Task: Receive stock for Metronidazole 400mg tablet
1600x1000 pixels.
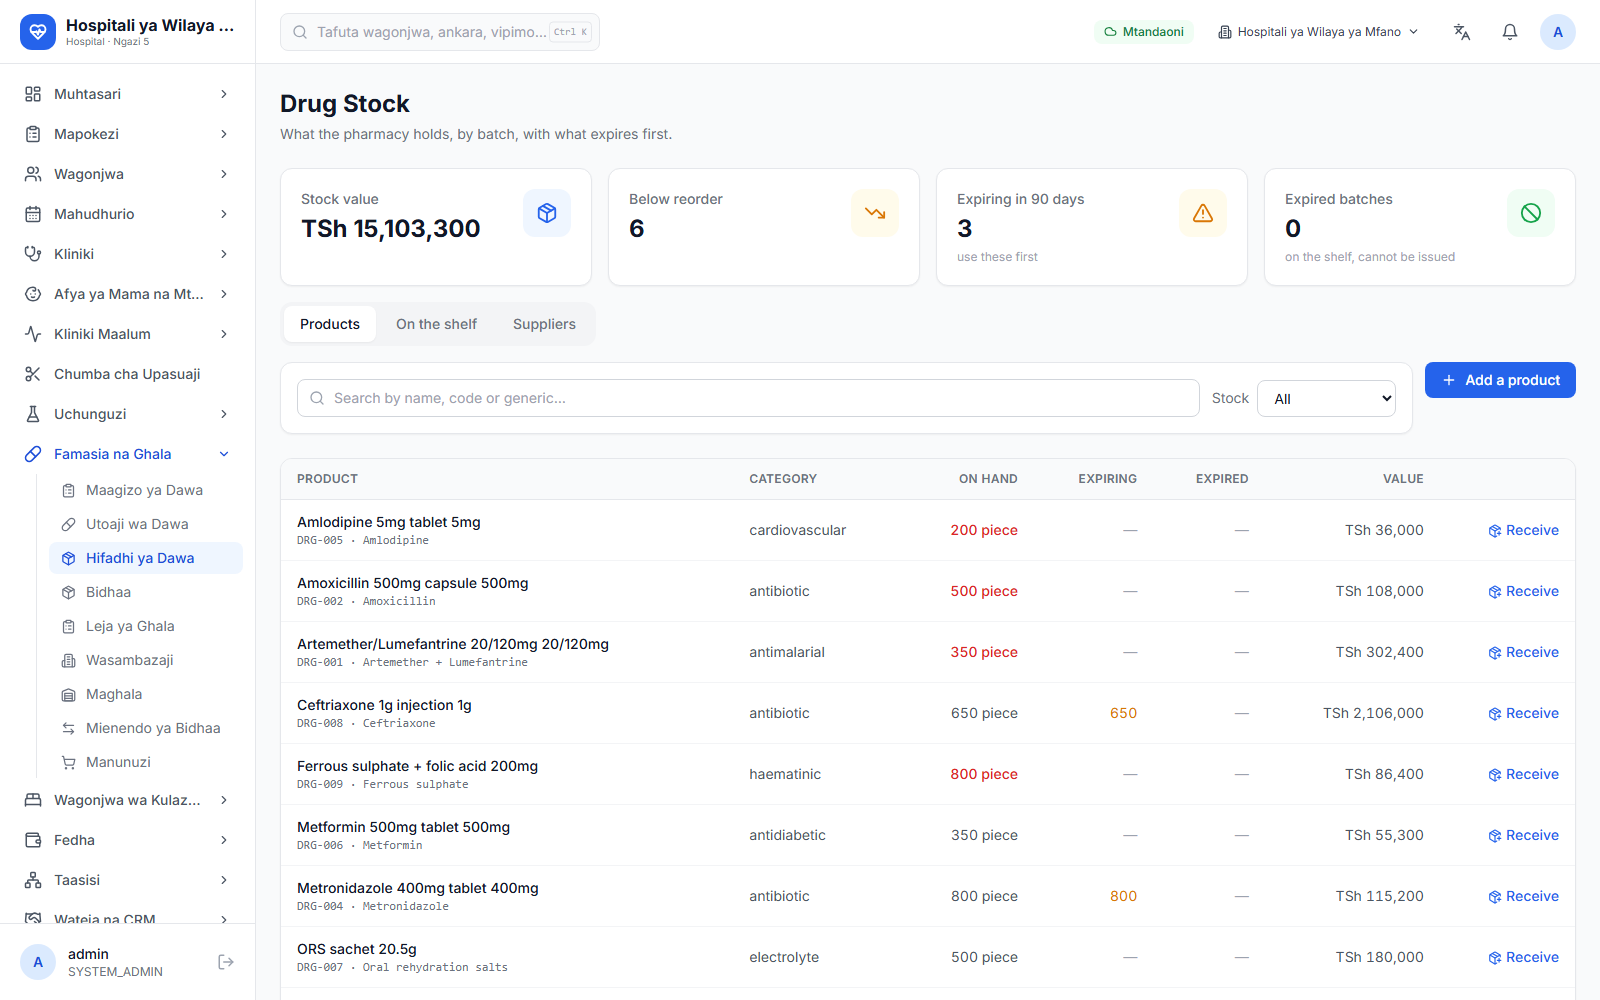Action: [x=1523, y=896]
